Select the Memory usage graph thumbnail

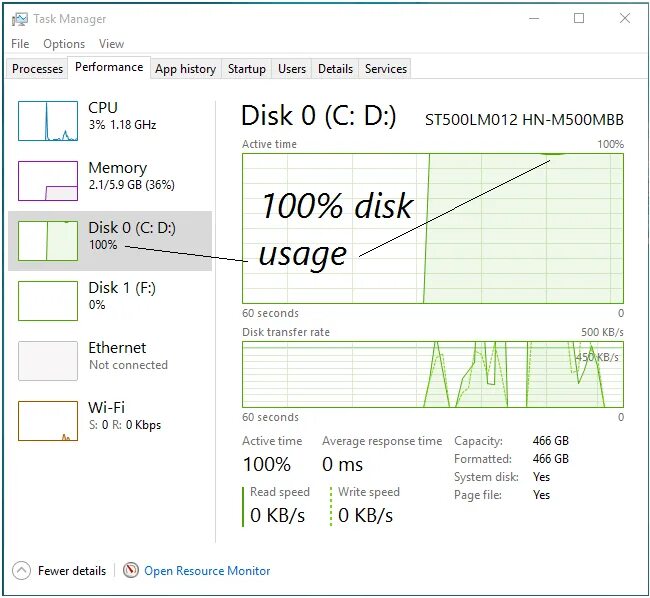(x=47, y=181)
